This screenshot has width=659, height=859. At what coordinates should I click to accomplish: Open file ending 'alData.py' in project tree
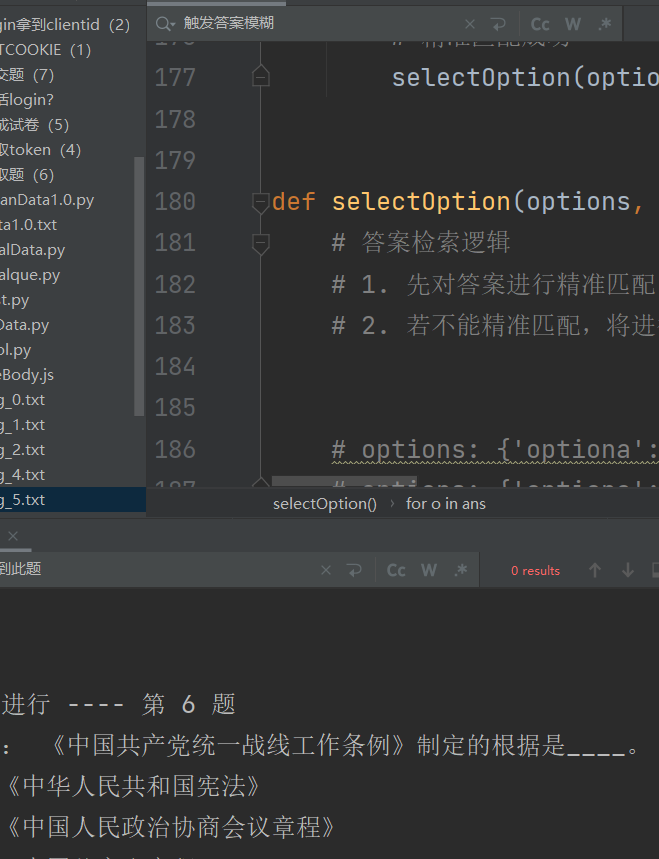click(32, 250)
